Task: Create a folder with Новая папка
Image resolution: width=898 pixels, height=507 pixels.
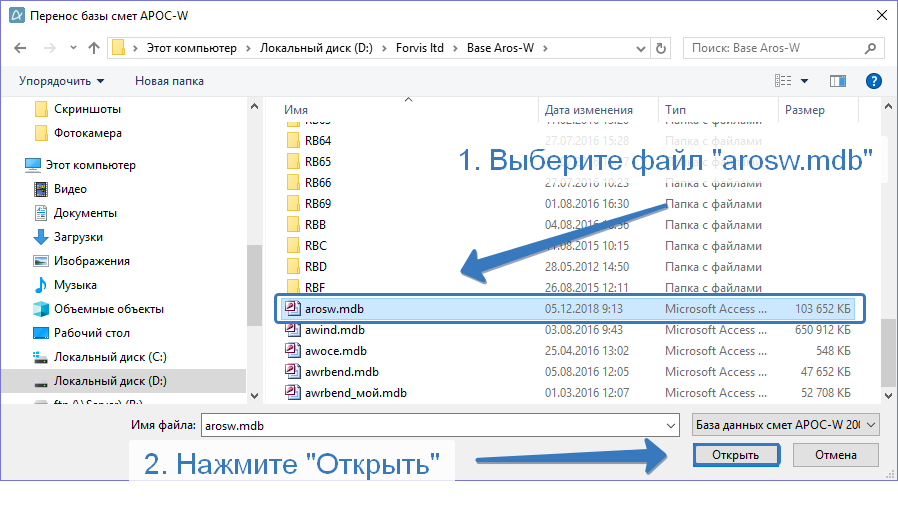Action: pyautogui.click(x=170, y=81)
